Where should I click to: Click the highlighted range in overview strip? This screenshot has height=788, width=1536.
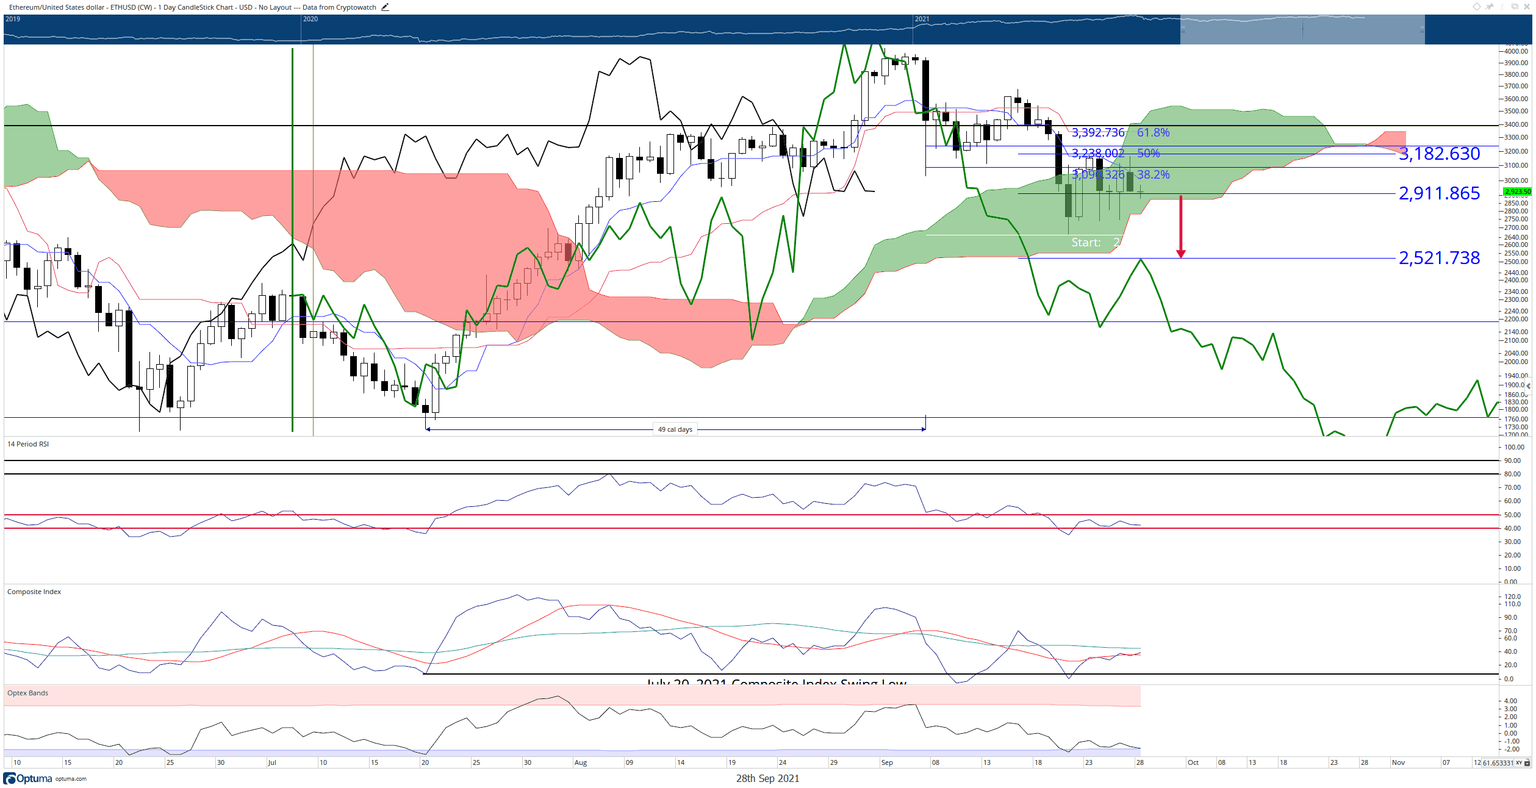click(x=1302, y=30)
